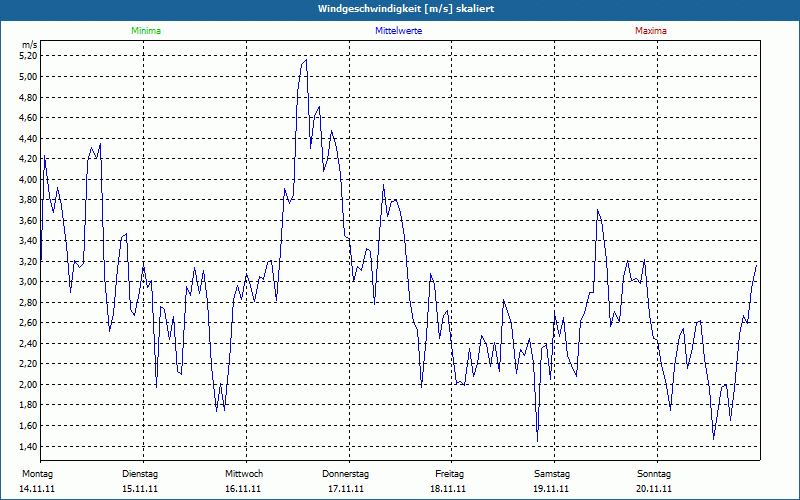Screen dimensions: 800x500
Task: Click the 2,60 y-axis value
Action: click(28, 323)
